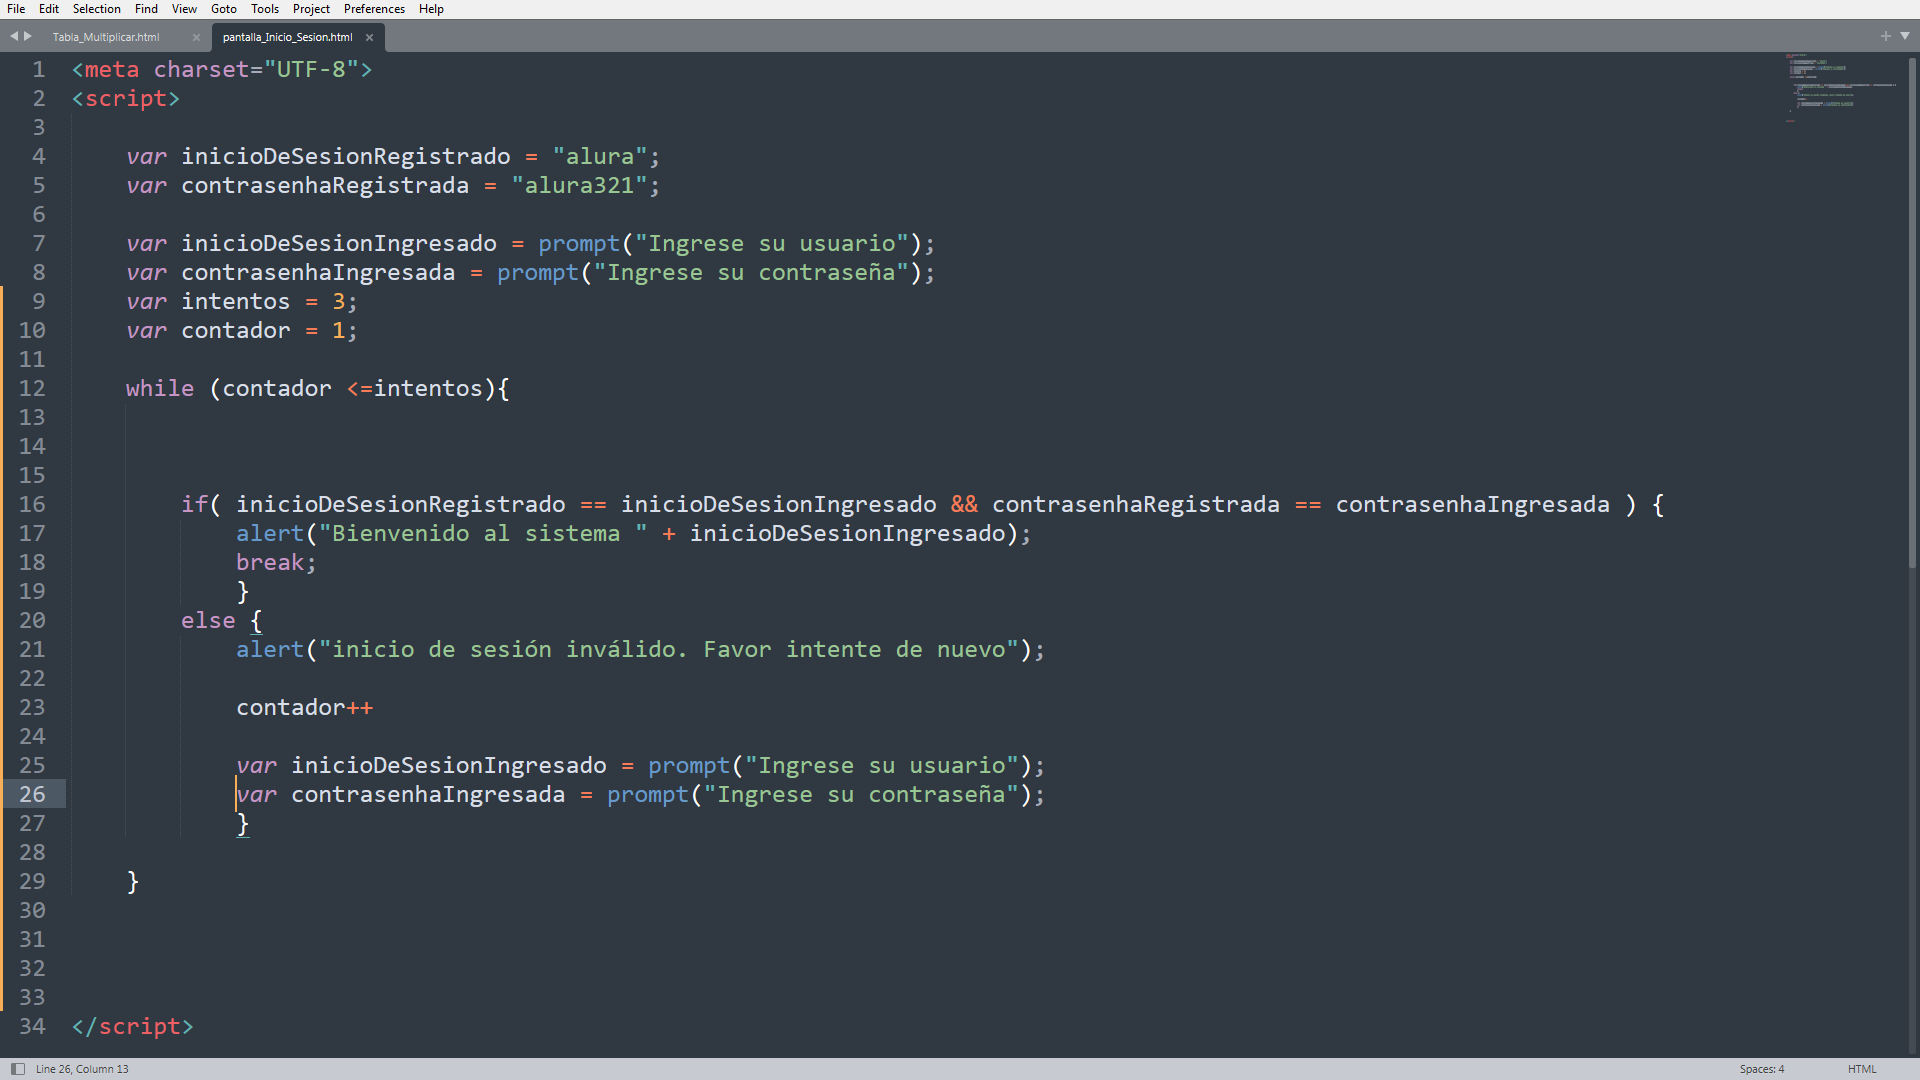Click the '"alura321"' string on line 5

pyautogui.click(x=579, y=185)
